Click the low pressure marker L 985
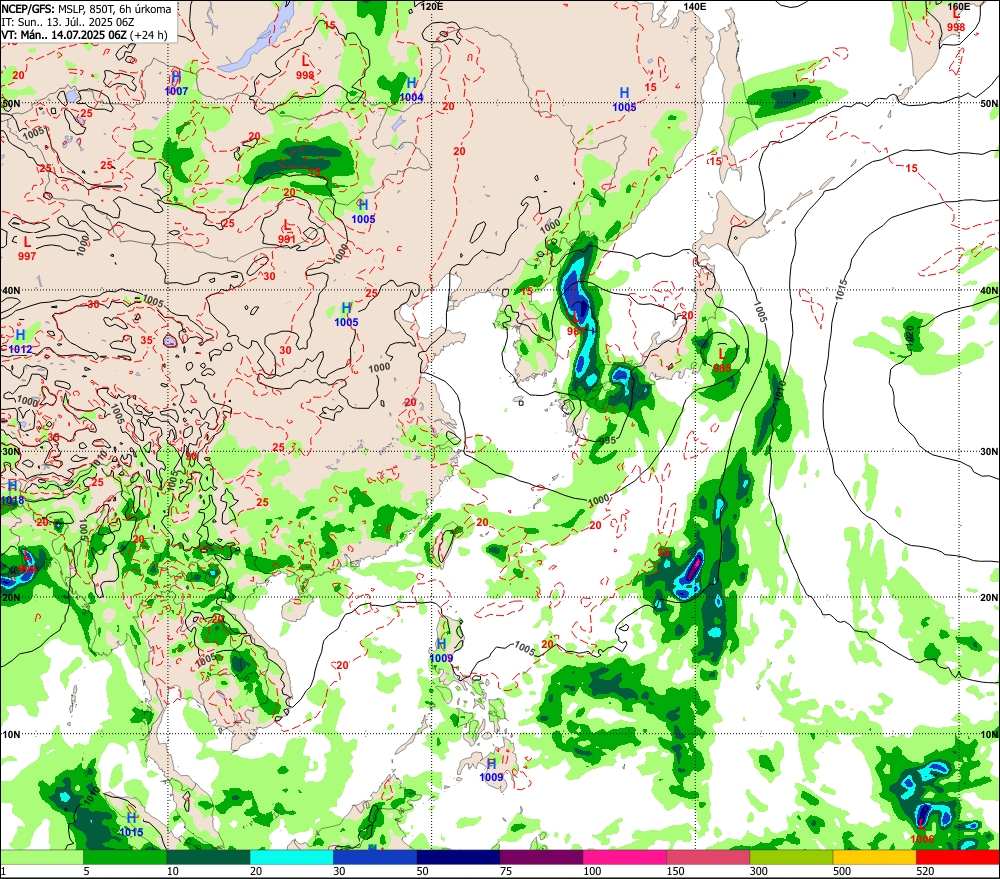The image size is (1000, 879). point(722,360)
